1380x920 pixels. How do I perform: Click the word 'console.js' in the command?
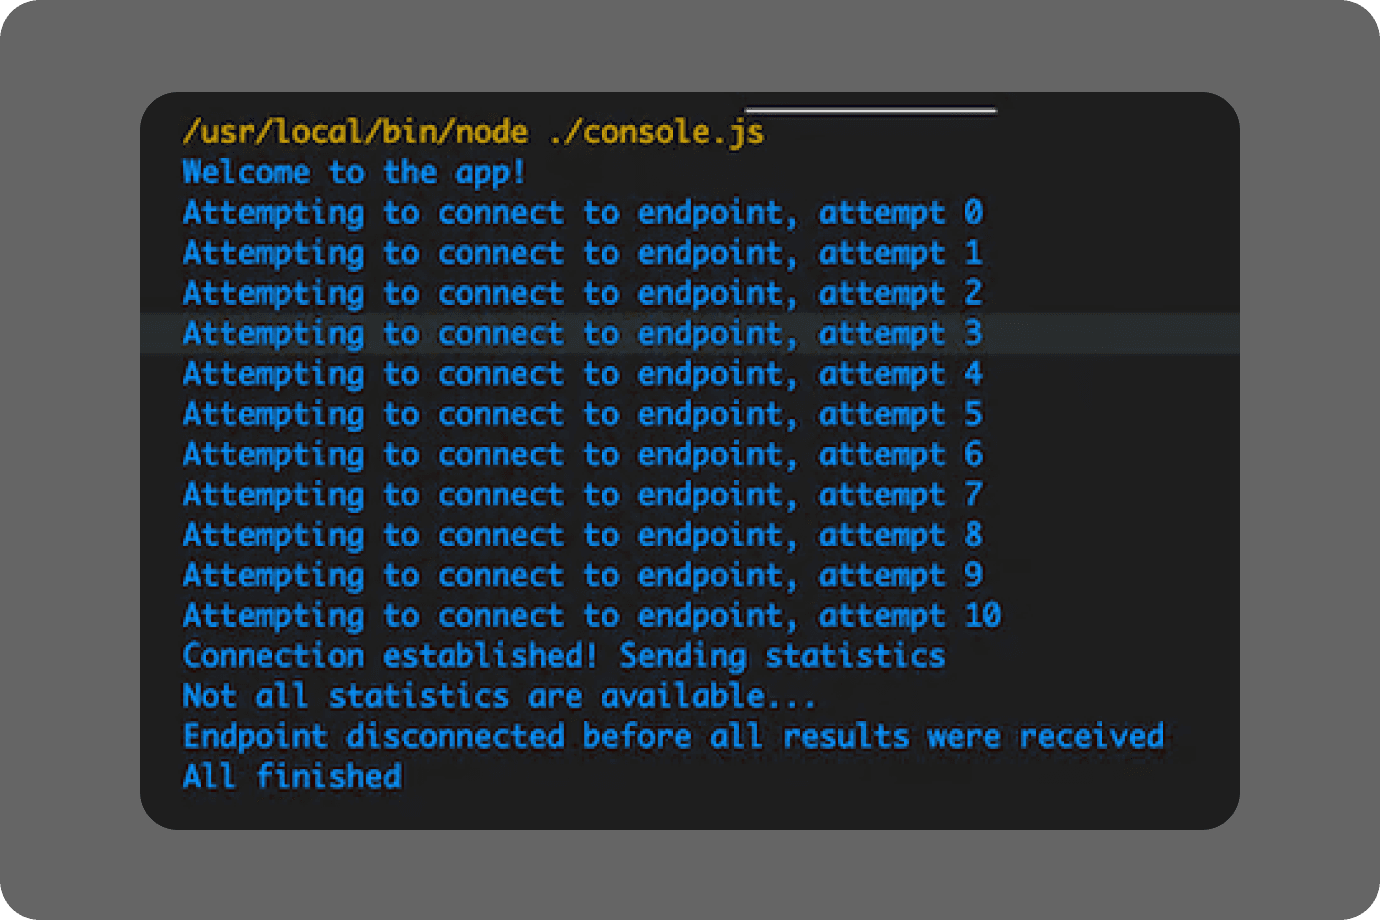[674, 132]
